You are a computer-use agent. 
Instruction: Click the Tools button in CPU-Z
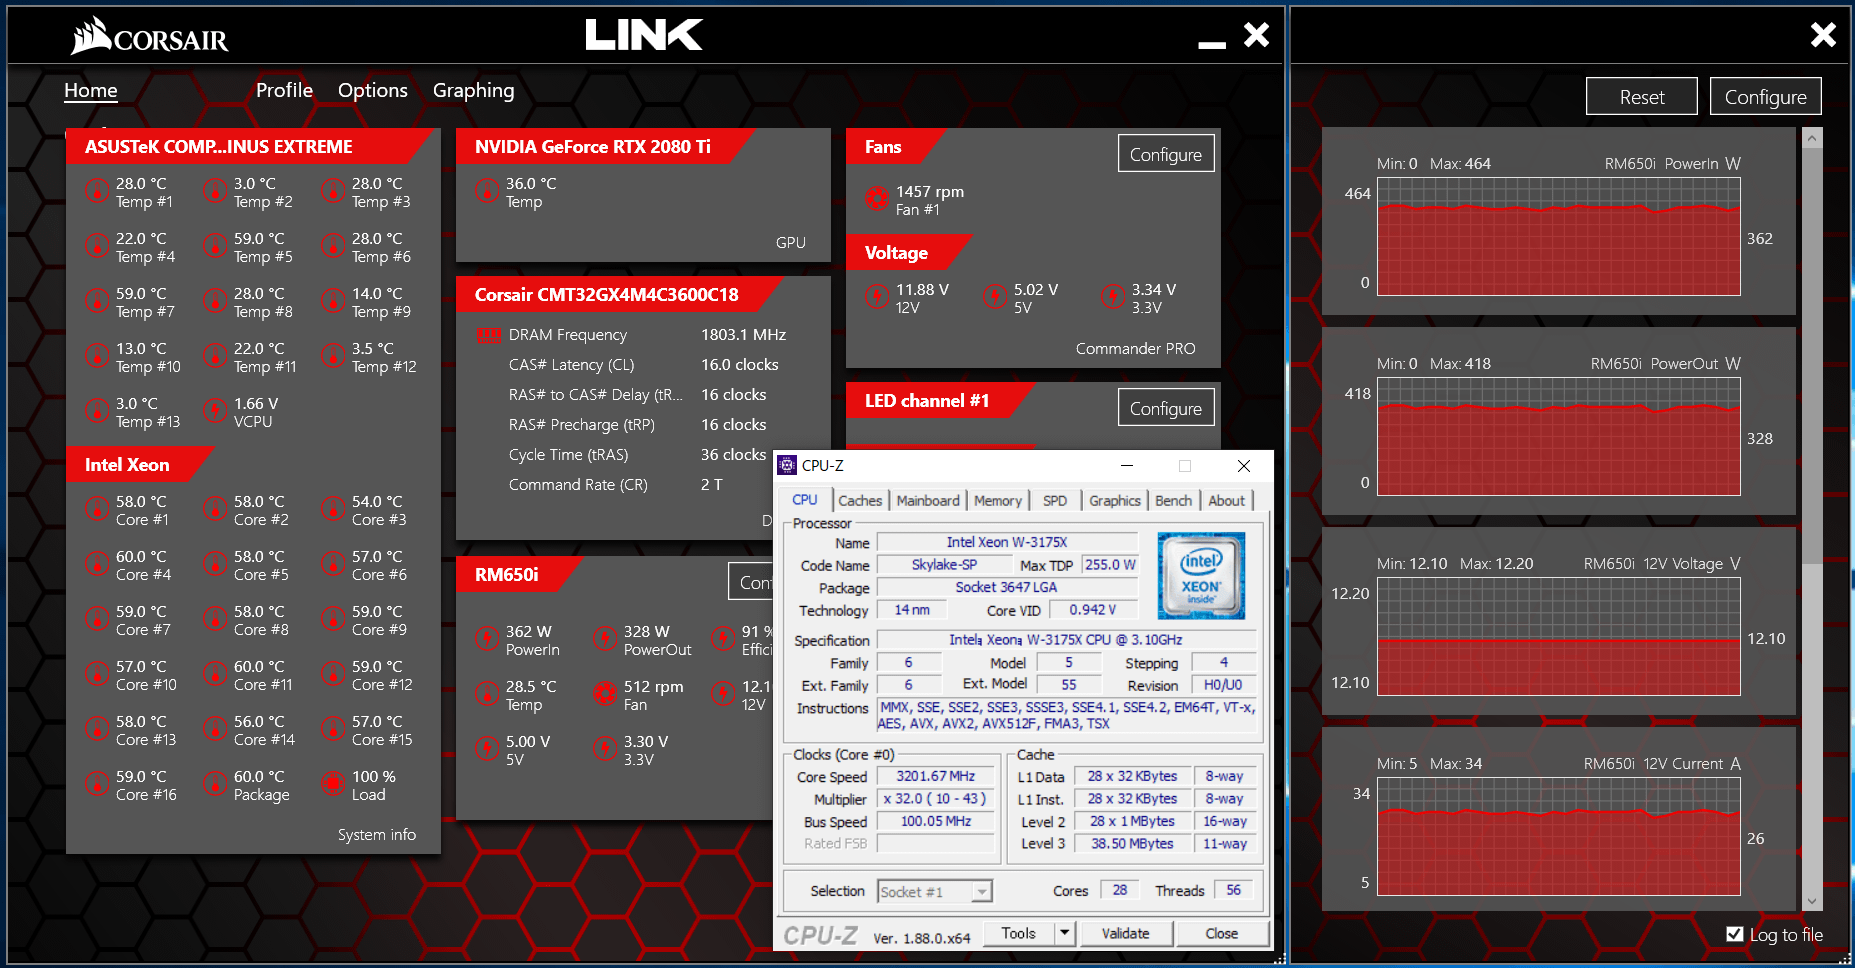point(1019,933)
